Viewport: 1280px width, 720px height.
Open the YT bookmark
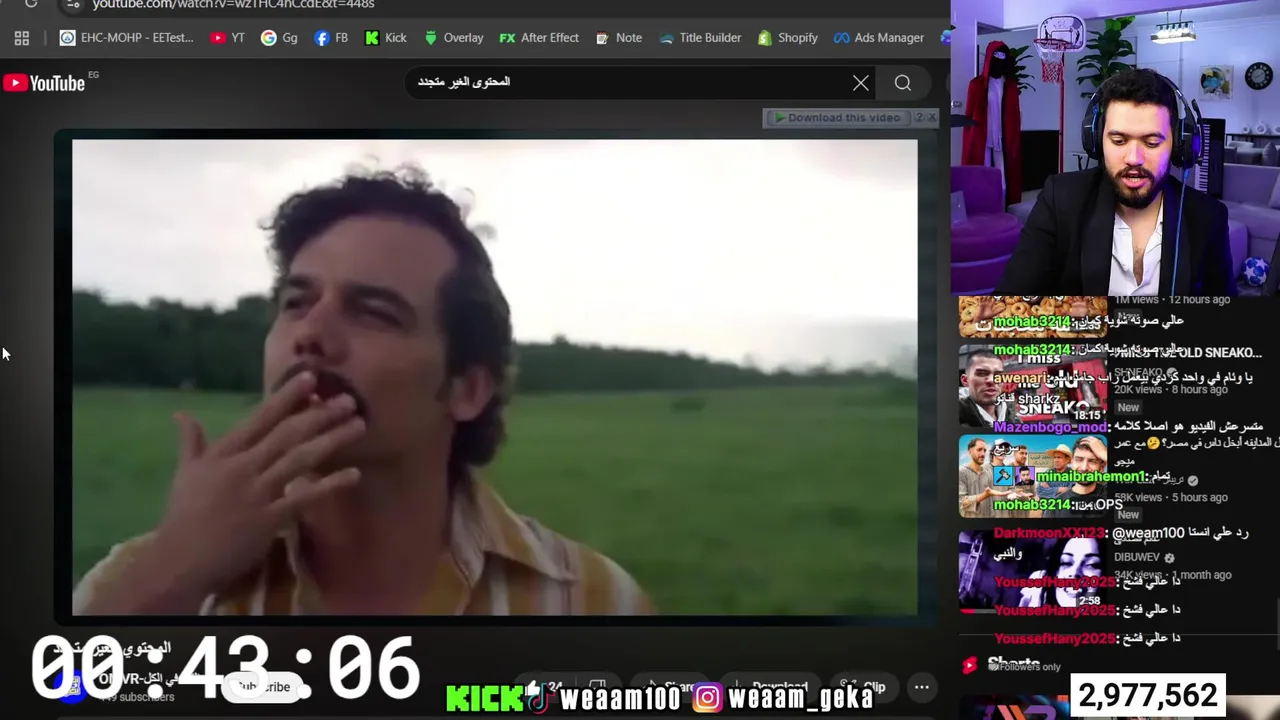228,38
